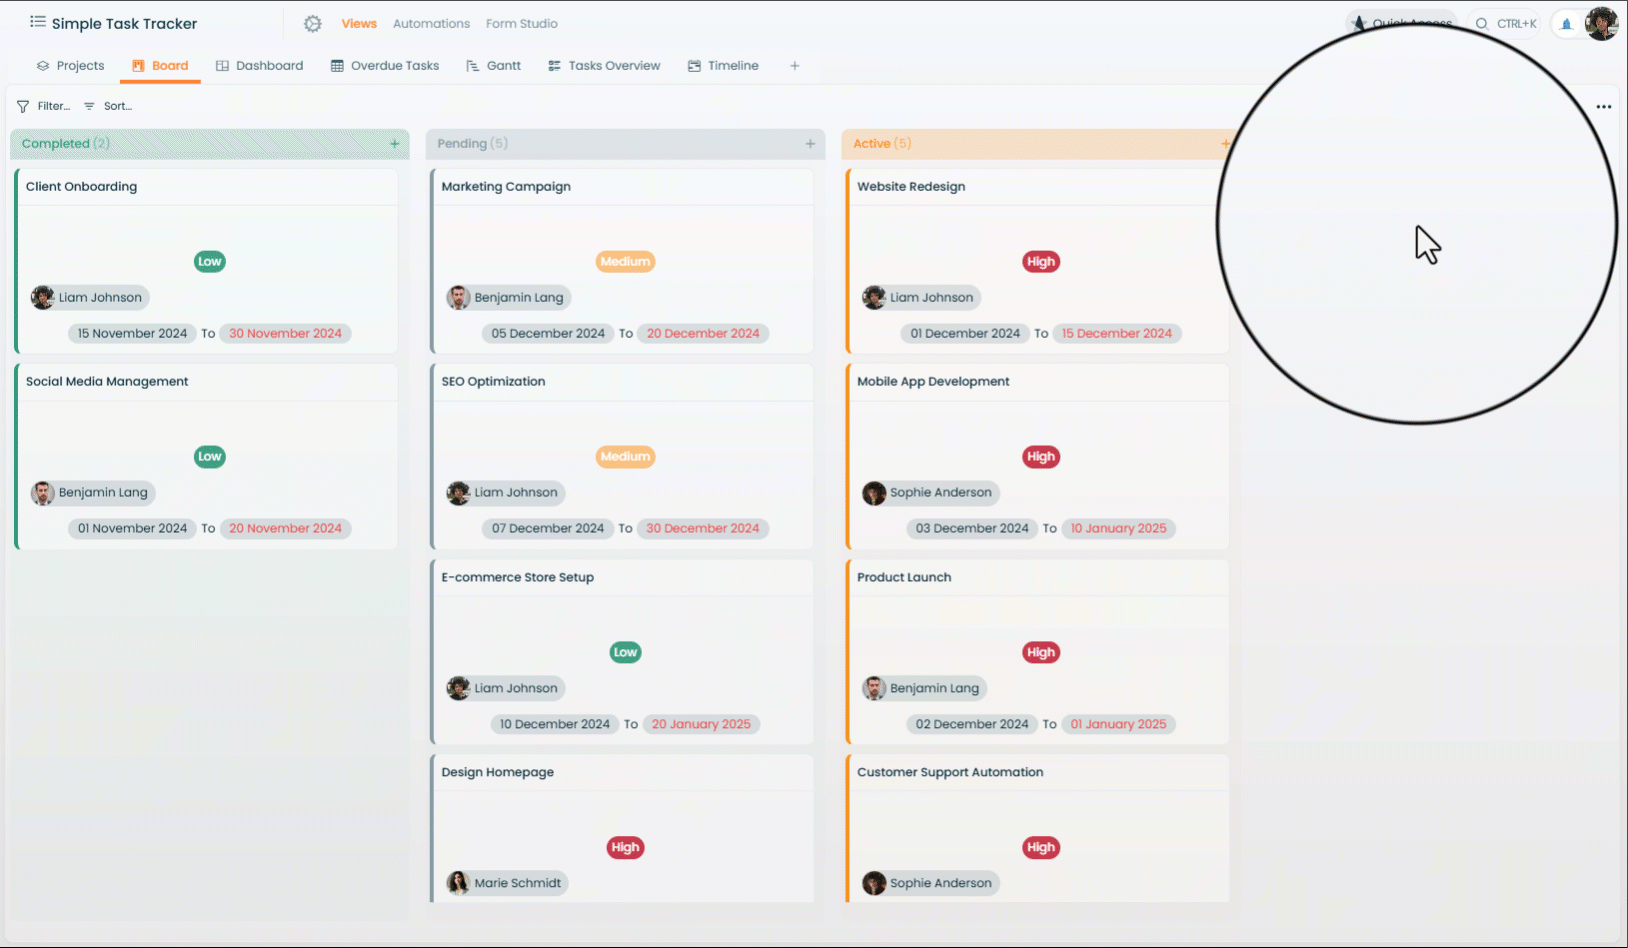The width and height of the screenshot is (1628, 948).
Task: Open the three-dot more options menu
Action: pos(1604,107)
